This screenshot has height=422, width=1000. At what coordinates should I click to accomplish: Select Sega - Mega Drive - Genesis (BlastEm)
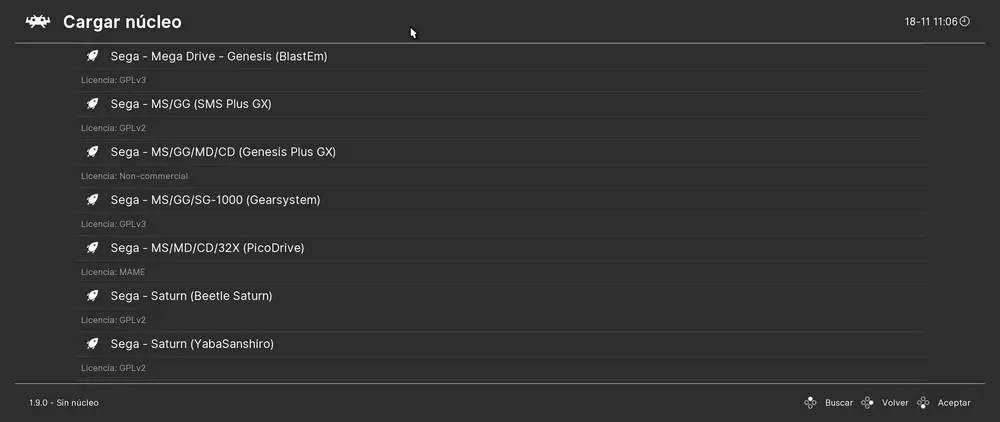point(219,57)
